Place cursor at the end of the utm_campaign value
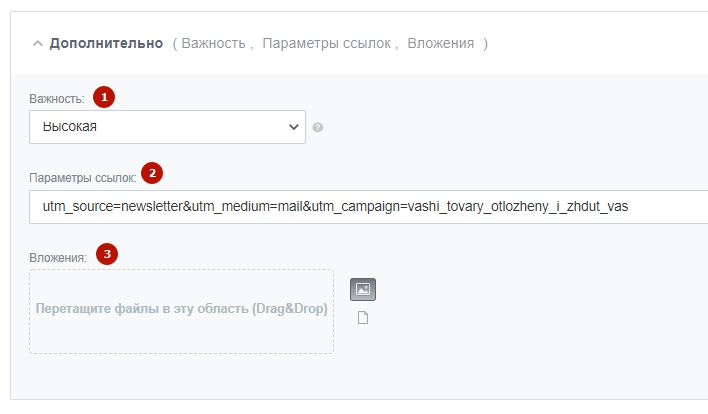Viewport: 708px width, 414px height. pos(629,207)
